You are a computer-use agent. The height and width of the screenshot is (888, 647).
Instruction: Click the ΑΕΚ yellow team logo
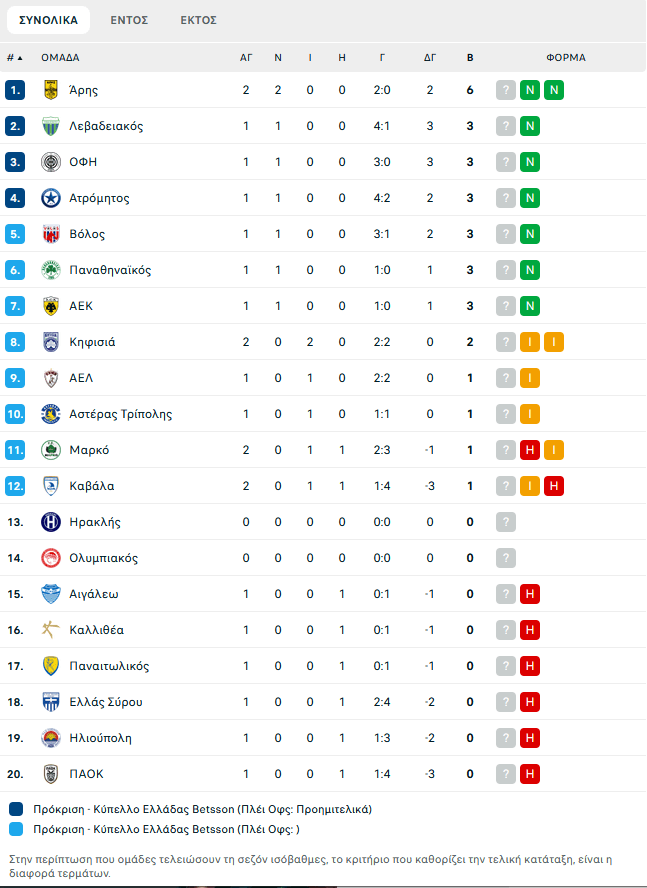point(51,306)
